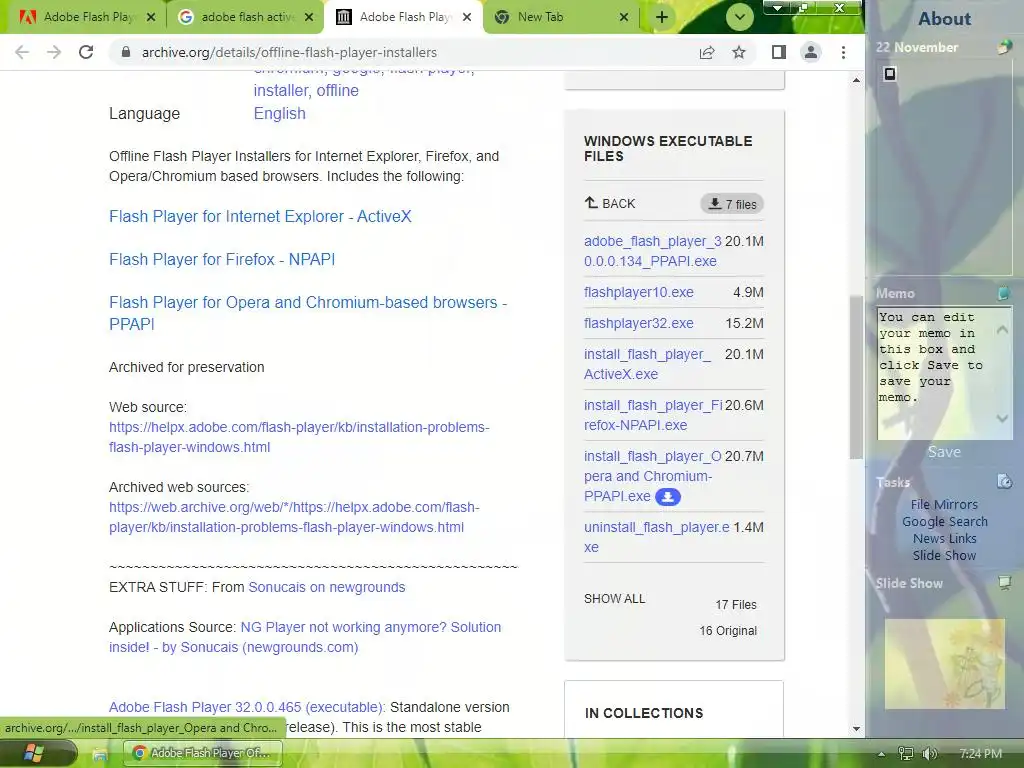1024x768 pixels.
Task: Open uninstall_flash_player.exe link
Action: pos(656,537)
